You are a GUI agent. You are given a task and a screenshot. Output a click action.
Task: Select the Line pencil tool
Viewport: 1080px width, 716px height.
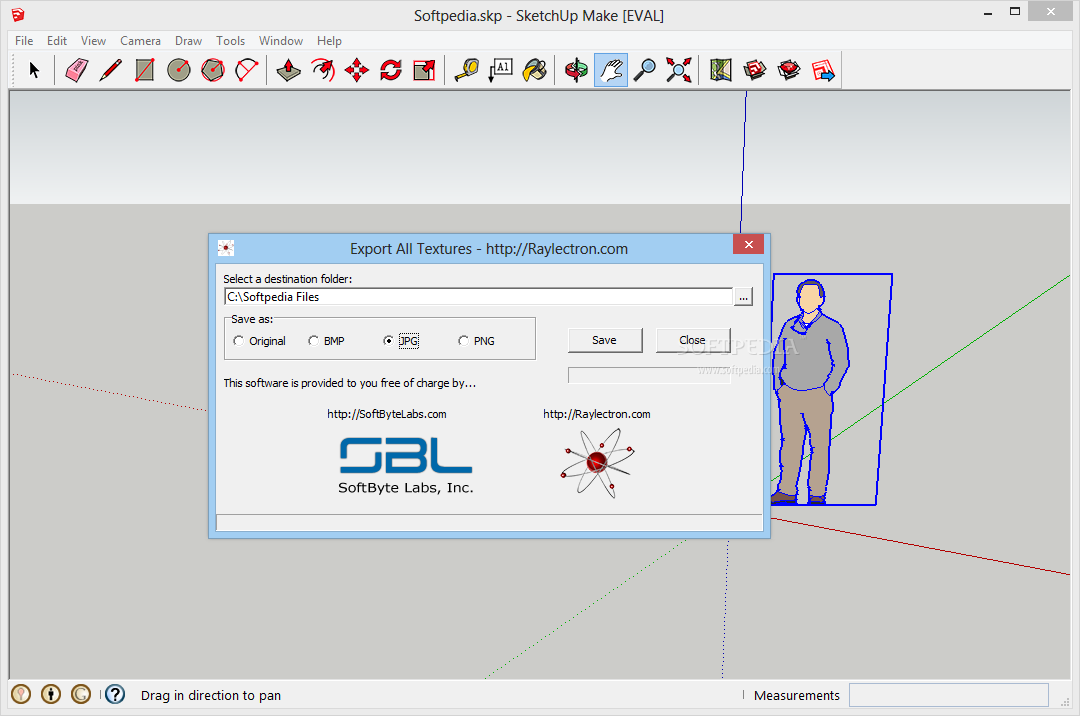(x=110, y=70)
